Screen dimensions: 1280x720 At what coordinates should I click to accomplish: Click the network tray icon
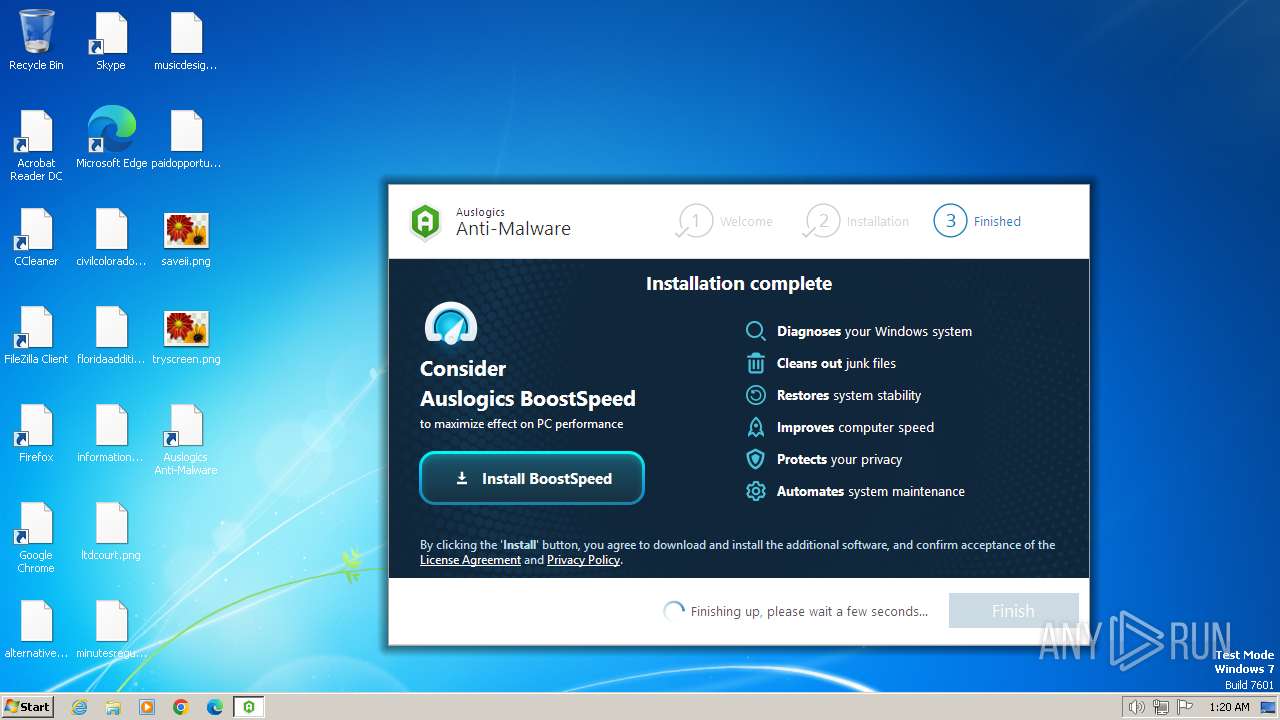pos(1161,707)
